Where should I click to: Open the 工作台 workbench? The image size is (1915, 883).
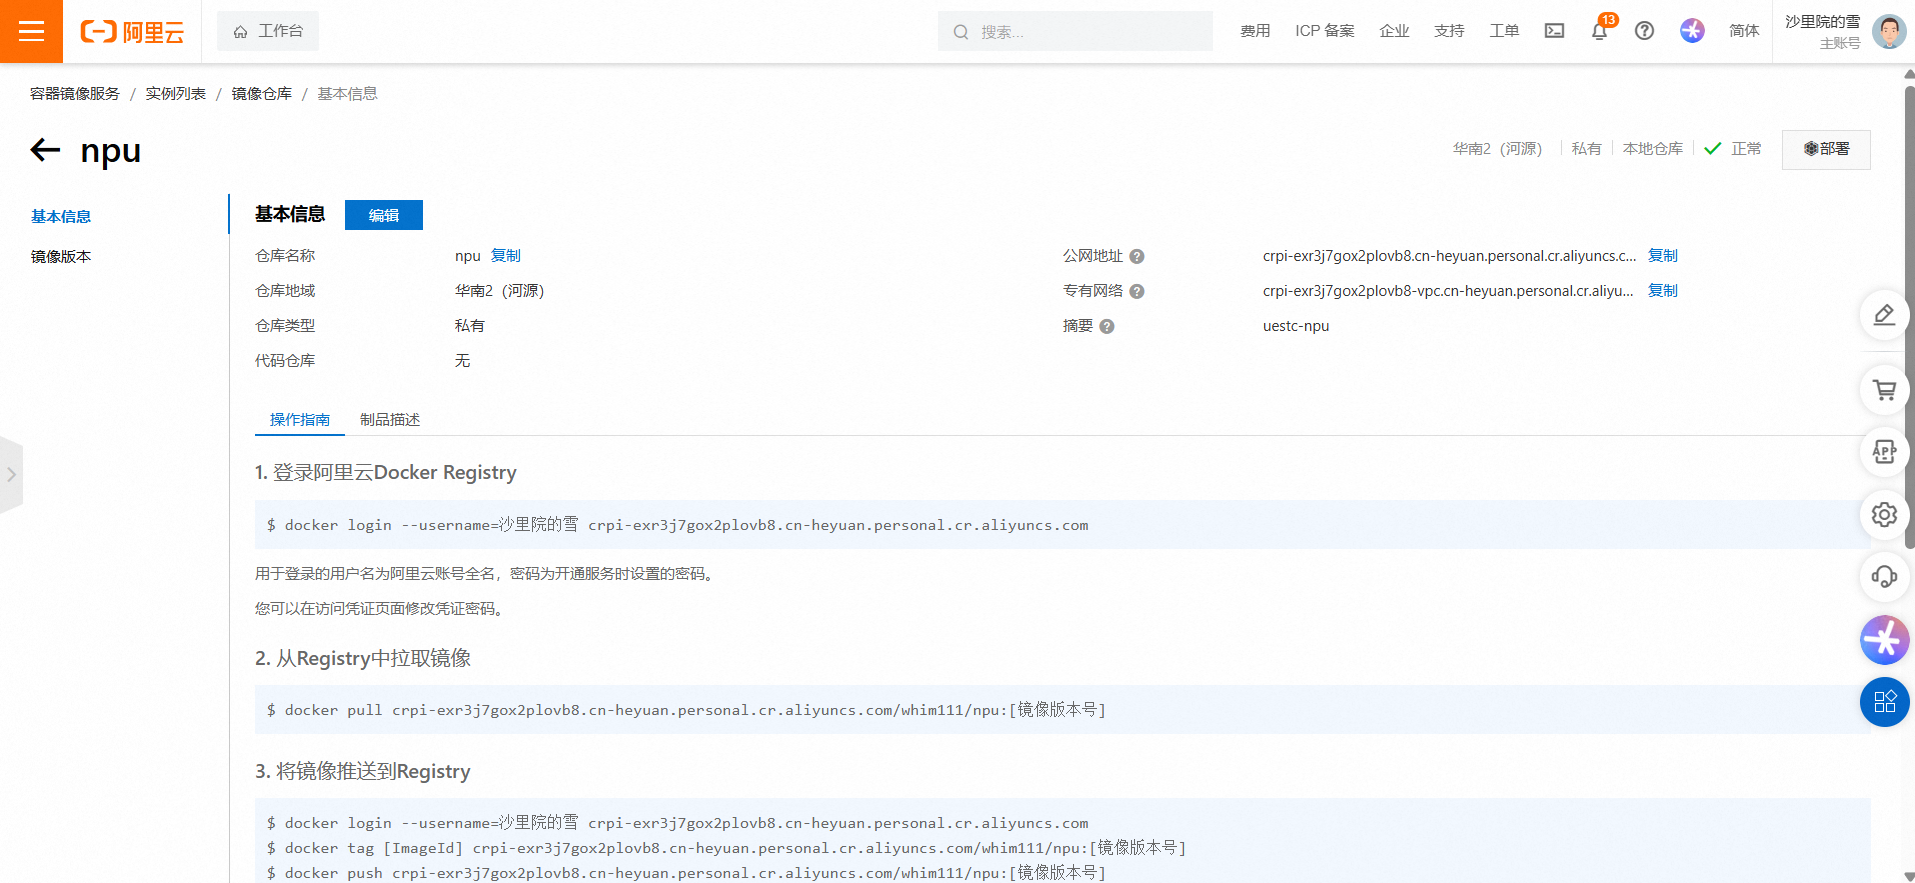[x=268, y=31]
